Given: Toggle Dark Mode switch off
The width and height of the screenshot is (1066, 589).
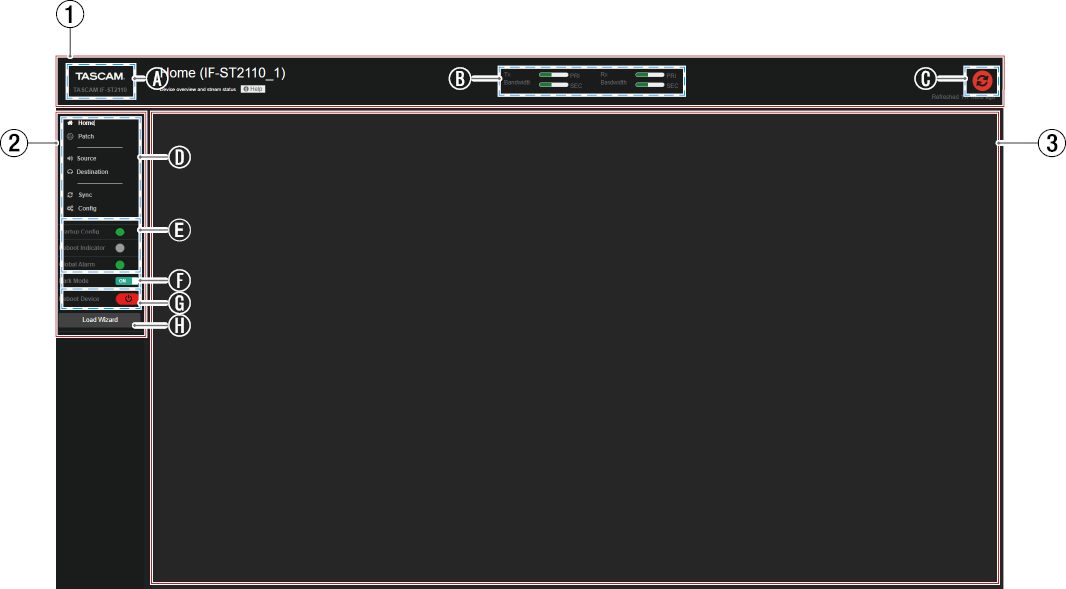Looking at the screenshot, I should coord(126,281).
